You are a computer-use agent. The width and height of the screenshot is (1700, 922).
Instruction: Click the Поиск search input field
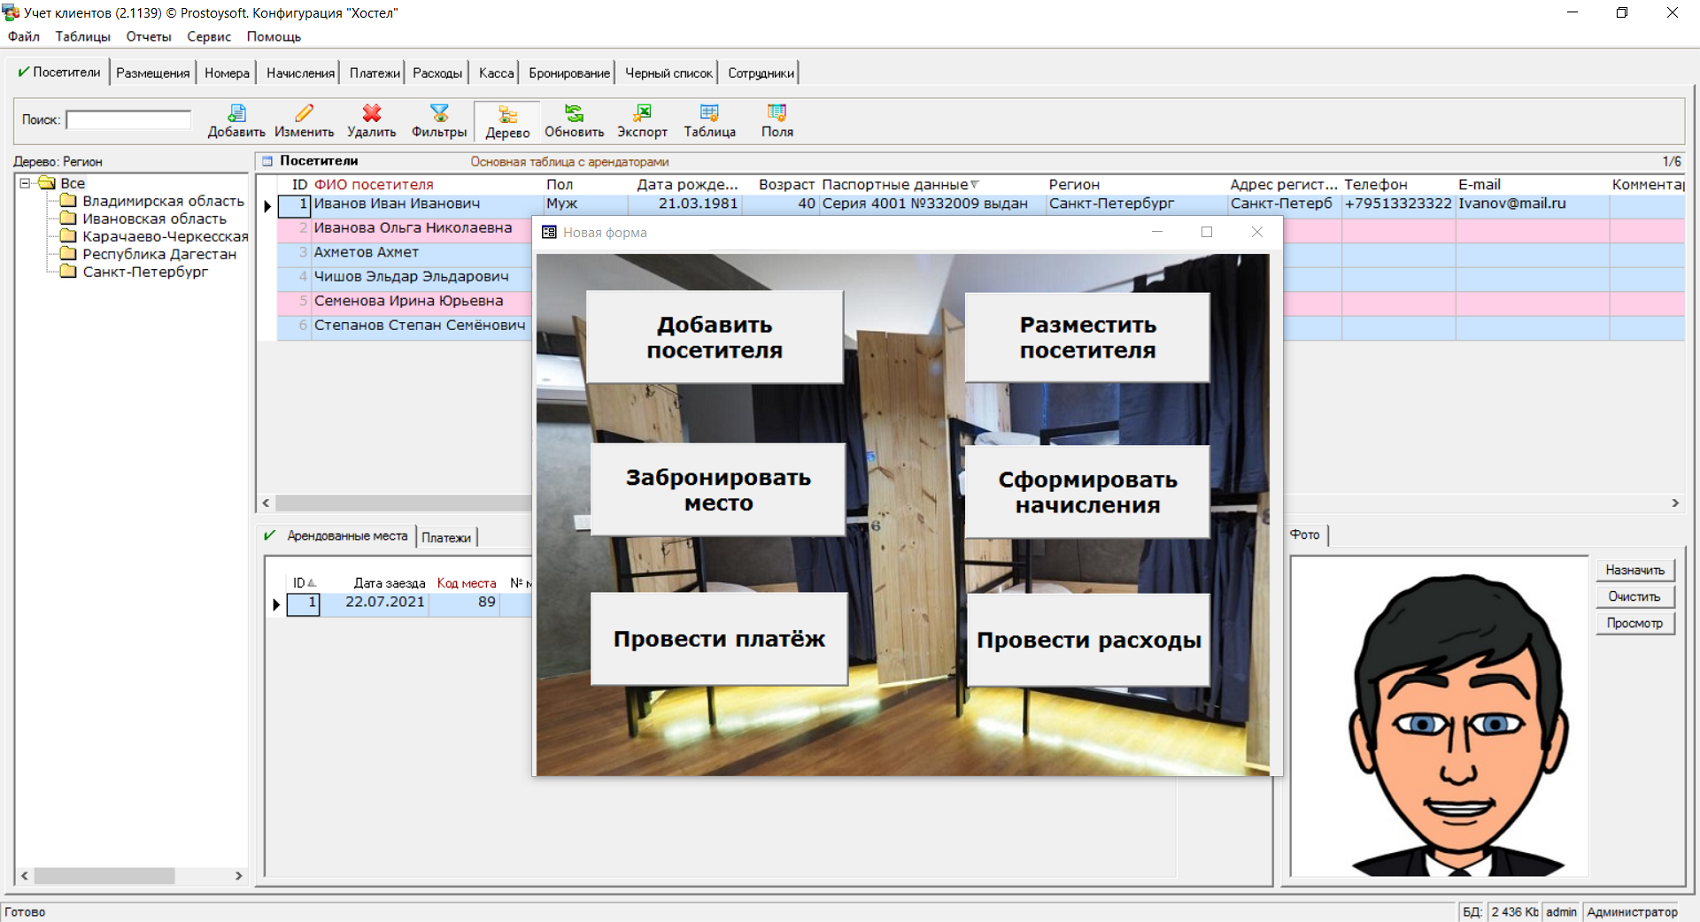click(128, 120)
